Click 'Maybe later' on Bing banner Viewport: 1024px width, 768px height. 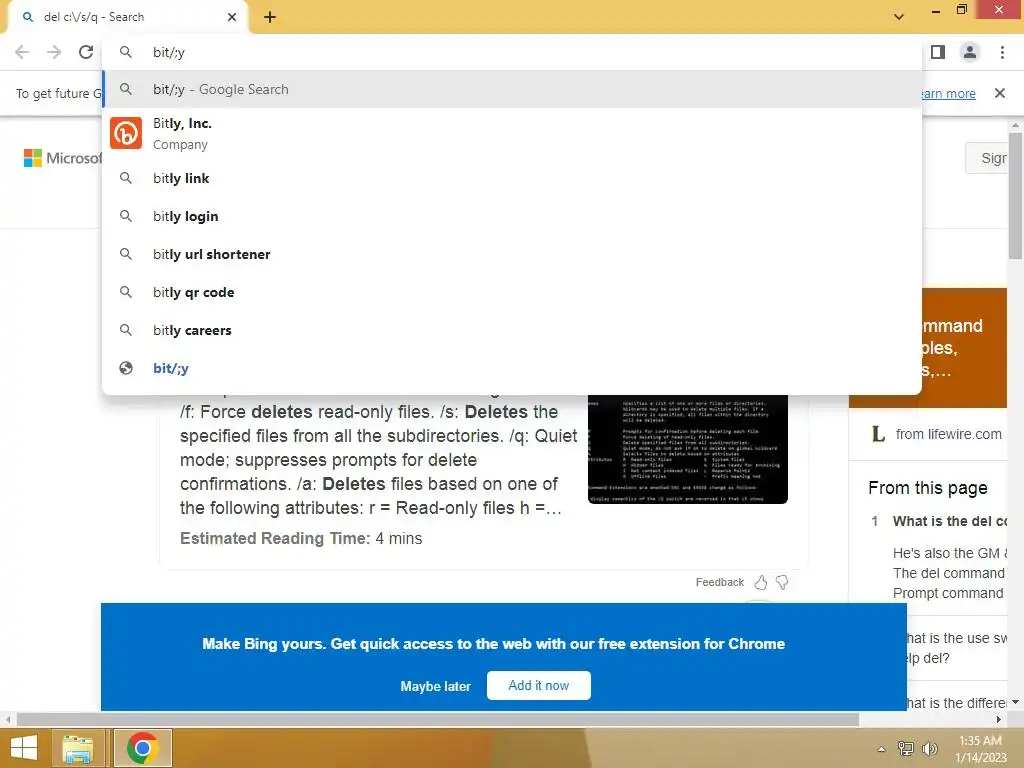(x=436, y=686)
